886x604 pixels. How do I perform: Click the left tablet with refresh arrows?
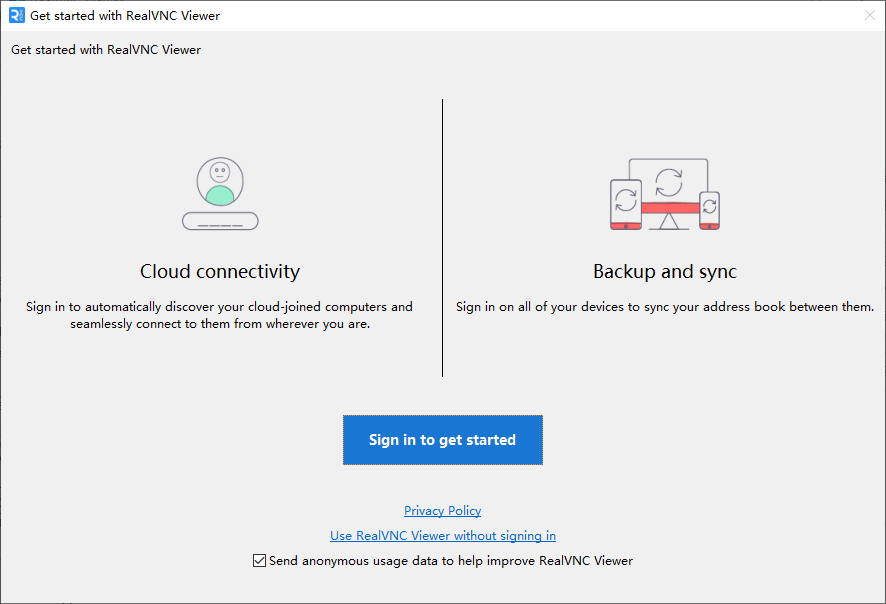(625, 206)
